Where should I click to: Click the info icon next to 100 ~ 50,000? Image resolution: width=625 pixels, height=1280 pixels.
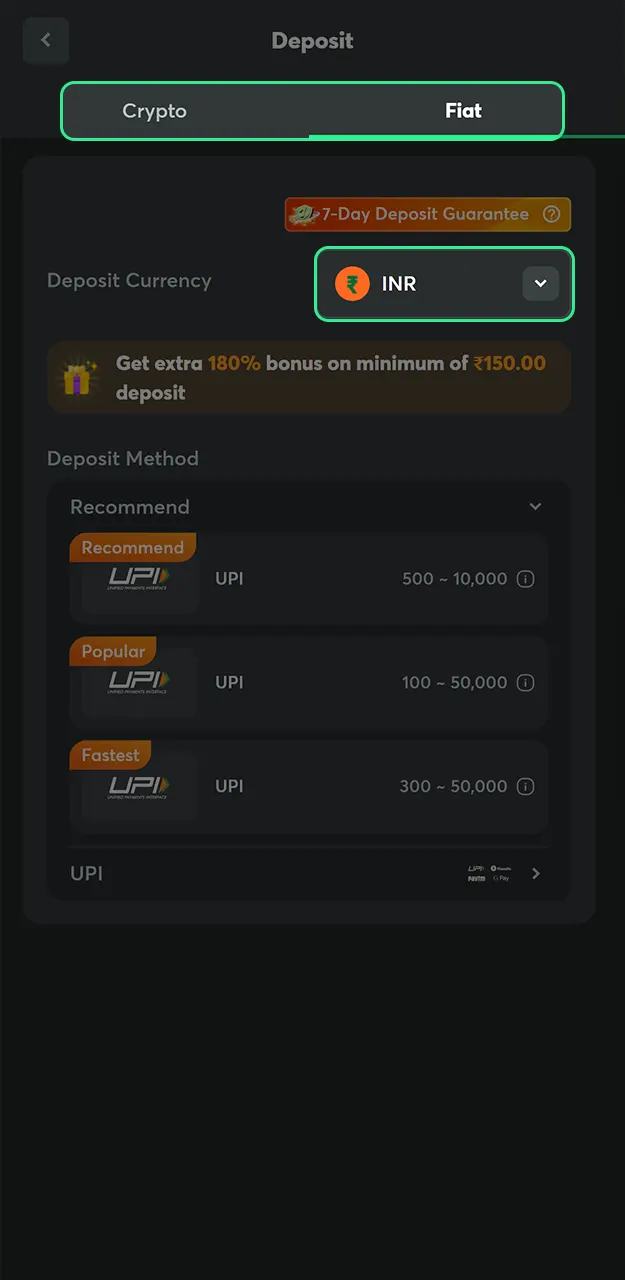click(x=526, y=682)
